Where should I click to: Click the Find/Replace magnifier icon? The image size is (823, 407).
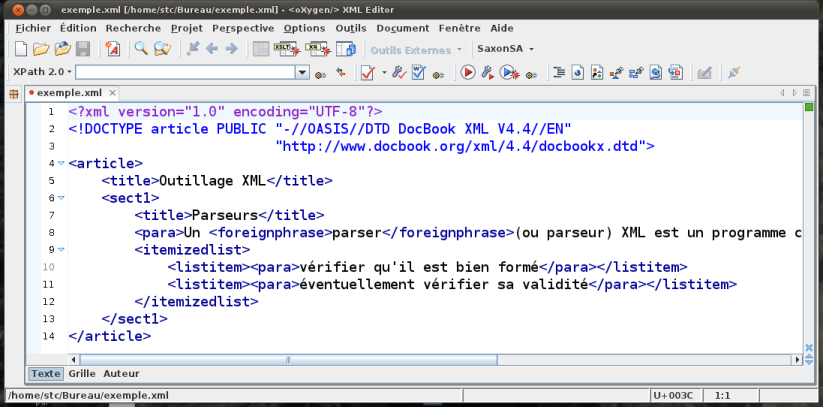point(141,48)
